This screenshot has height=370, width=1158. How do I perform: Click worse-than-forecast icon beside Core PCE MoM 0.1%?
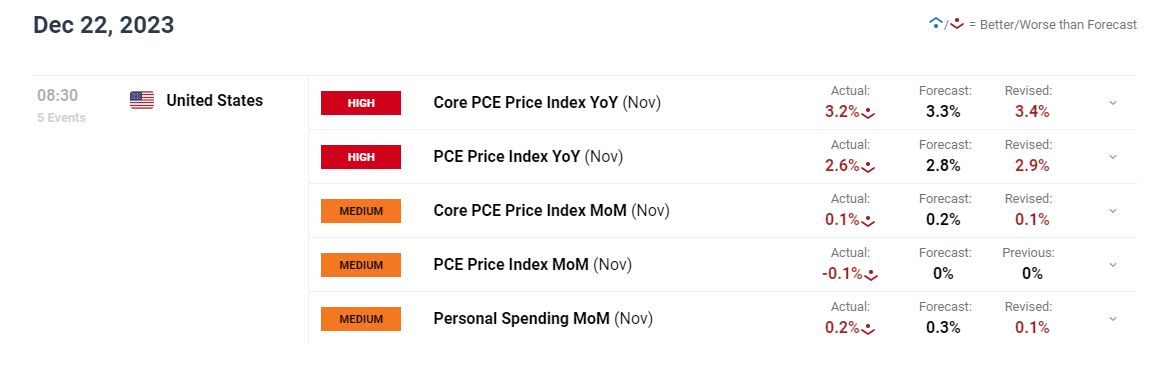868,221
